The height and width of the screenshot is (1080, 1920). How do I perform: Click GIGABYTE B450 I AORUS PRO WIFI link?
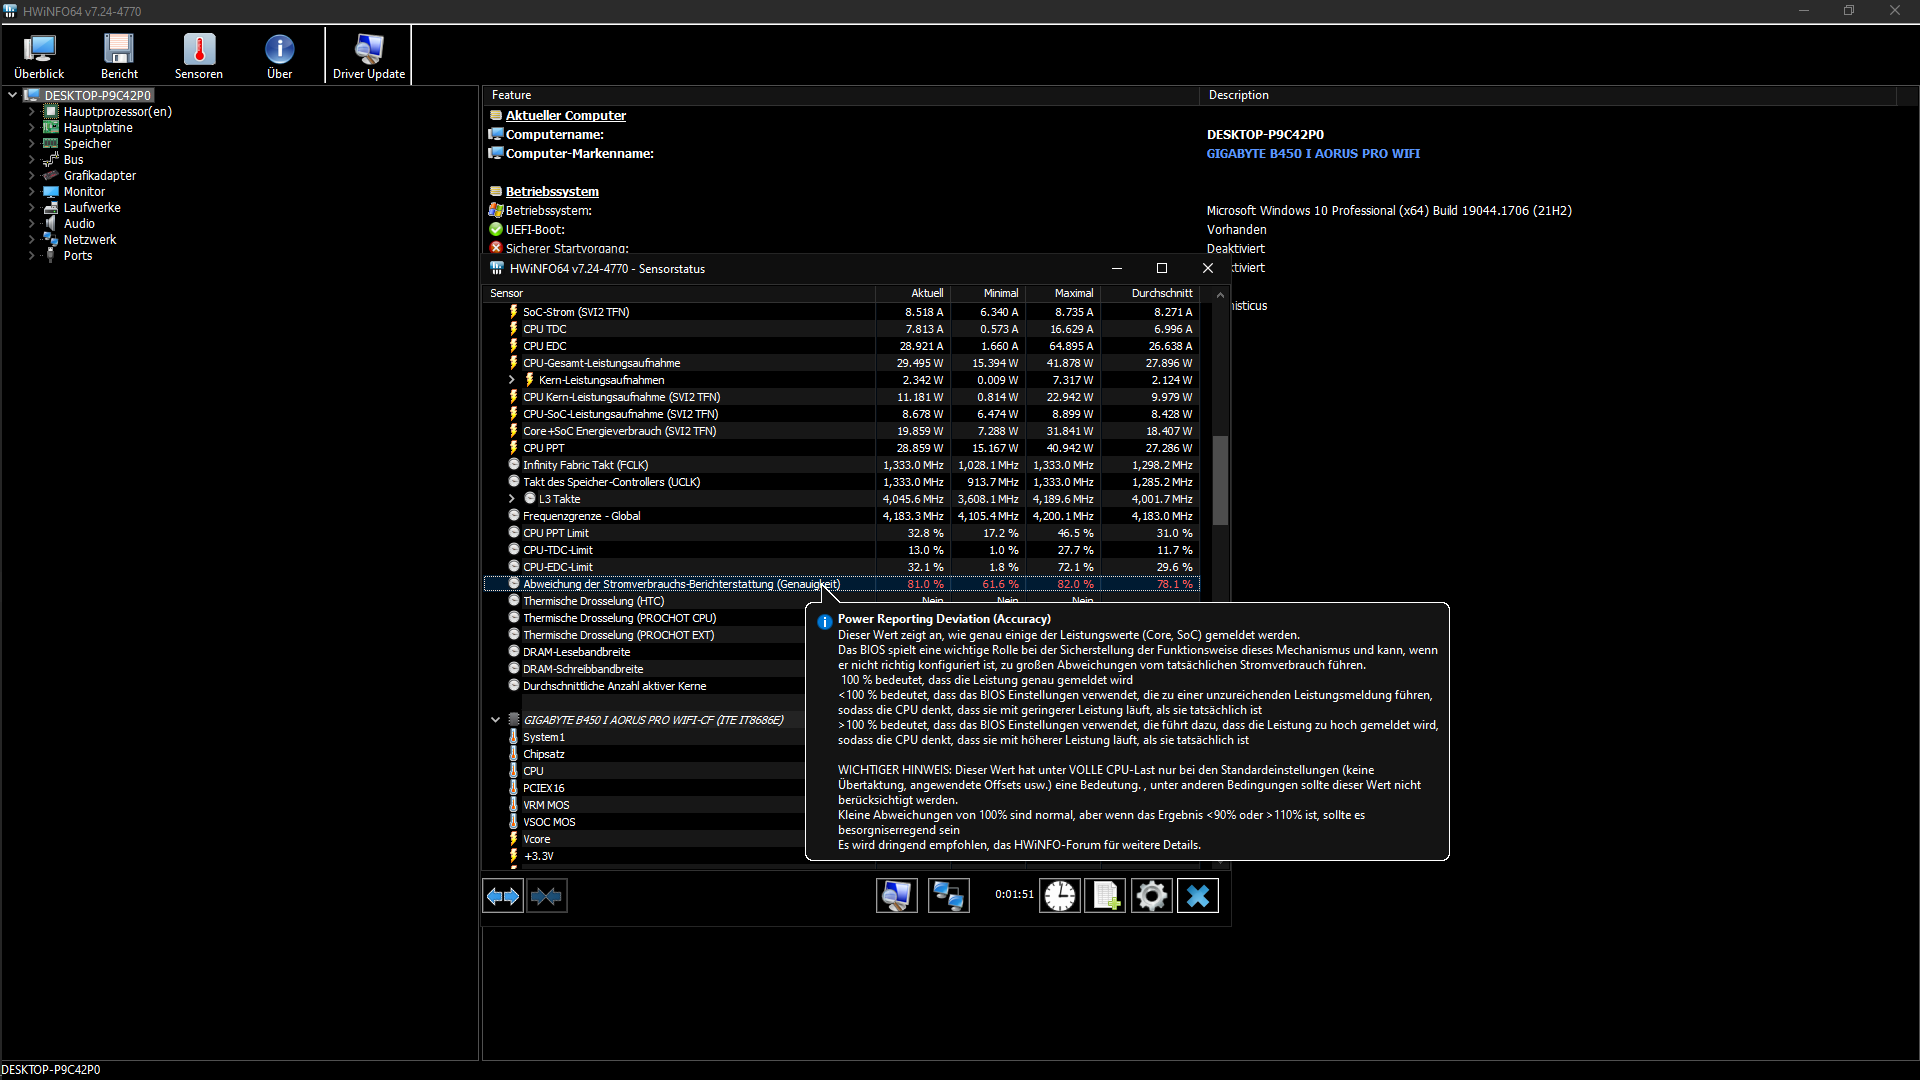coord(1312,154)
